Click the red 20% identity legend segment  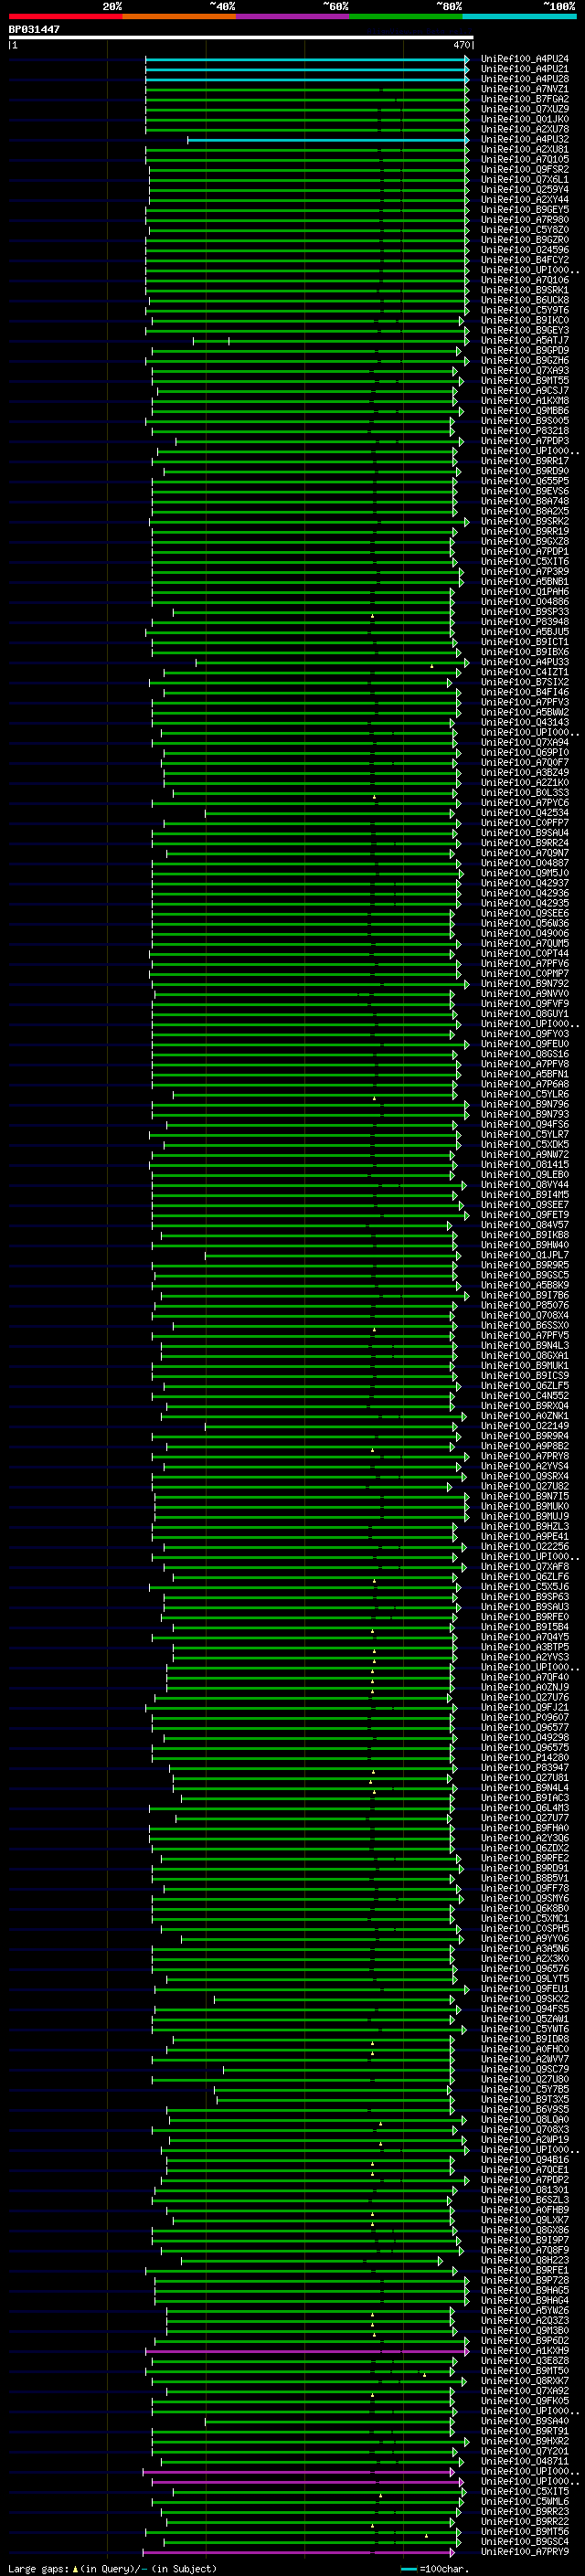[65, 16]
